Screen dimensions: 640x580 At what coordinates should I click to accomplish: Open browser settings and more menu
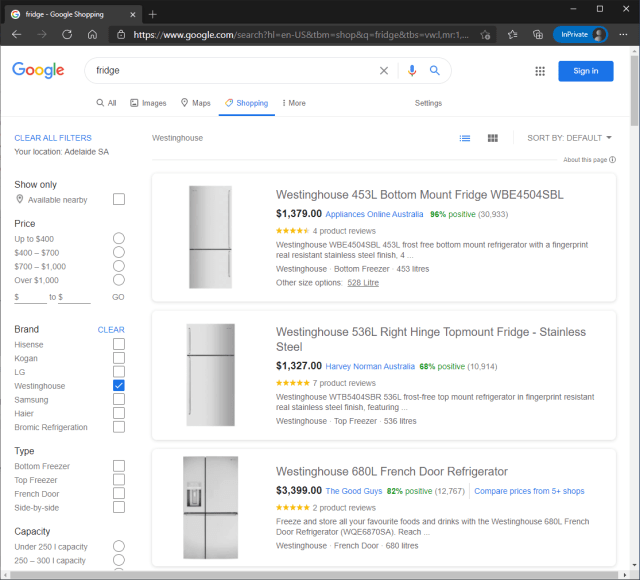tap(623, 35)
